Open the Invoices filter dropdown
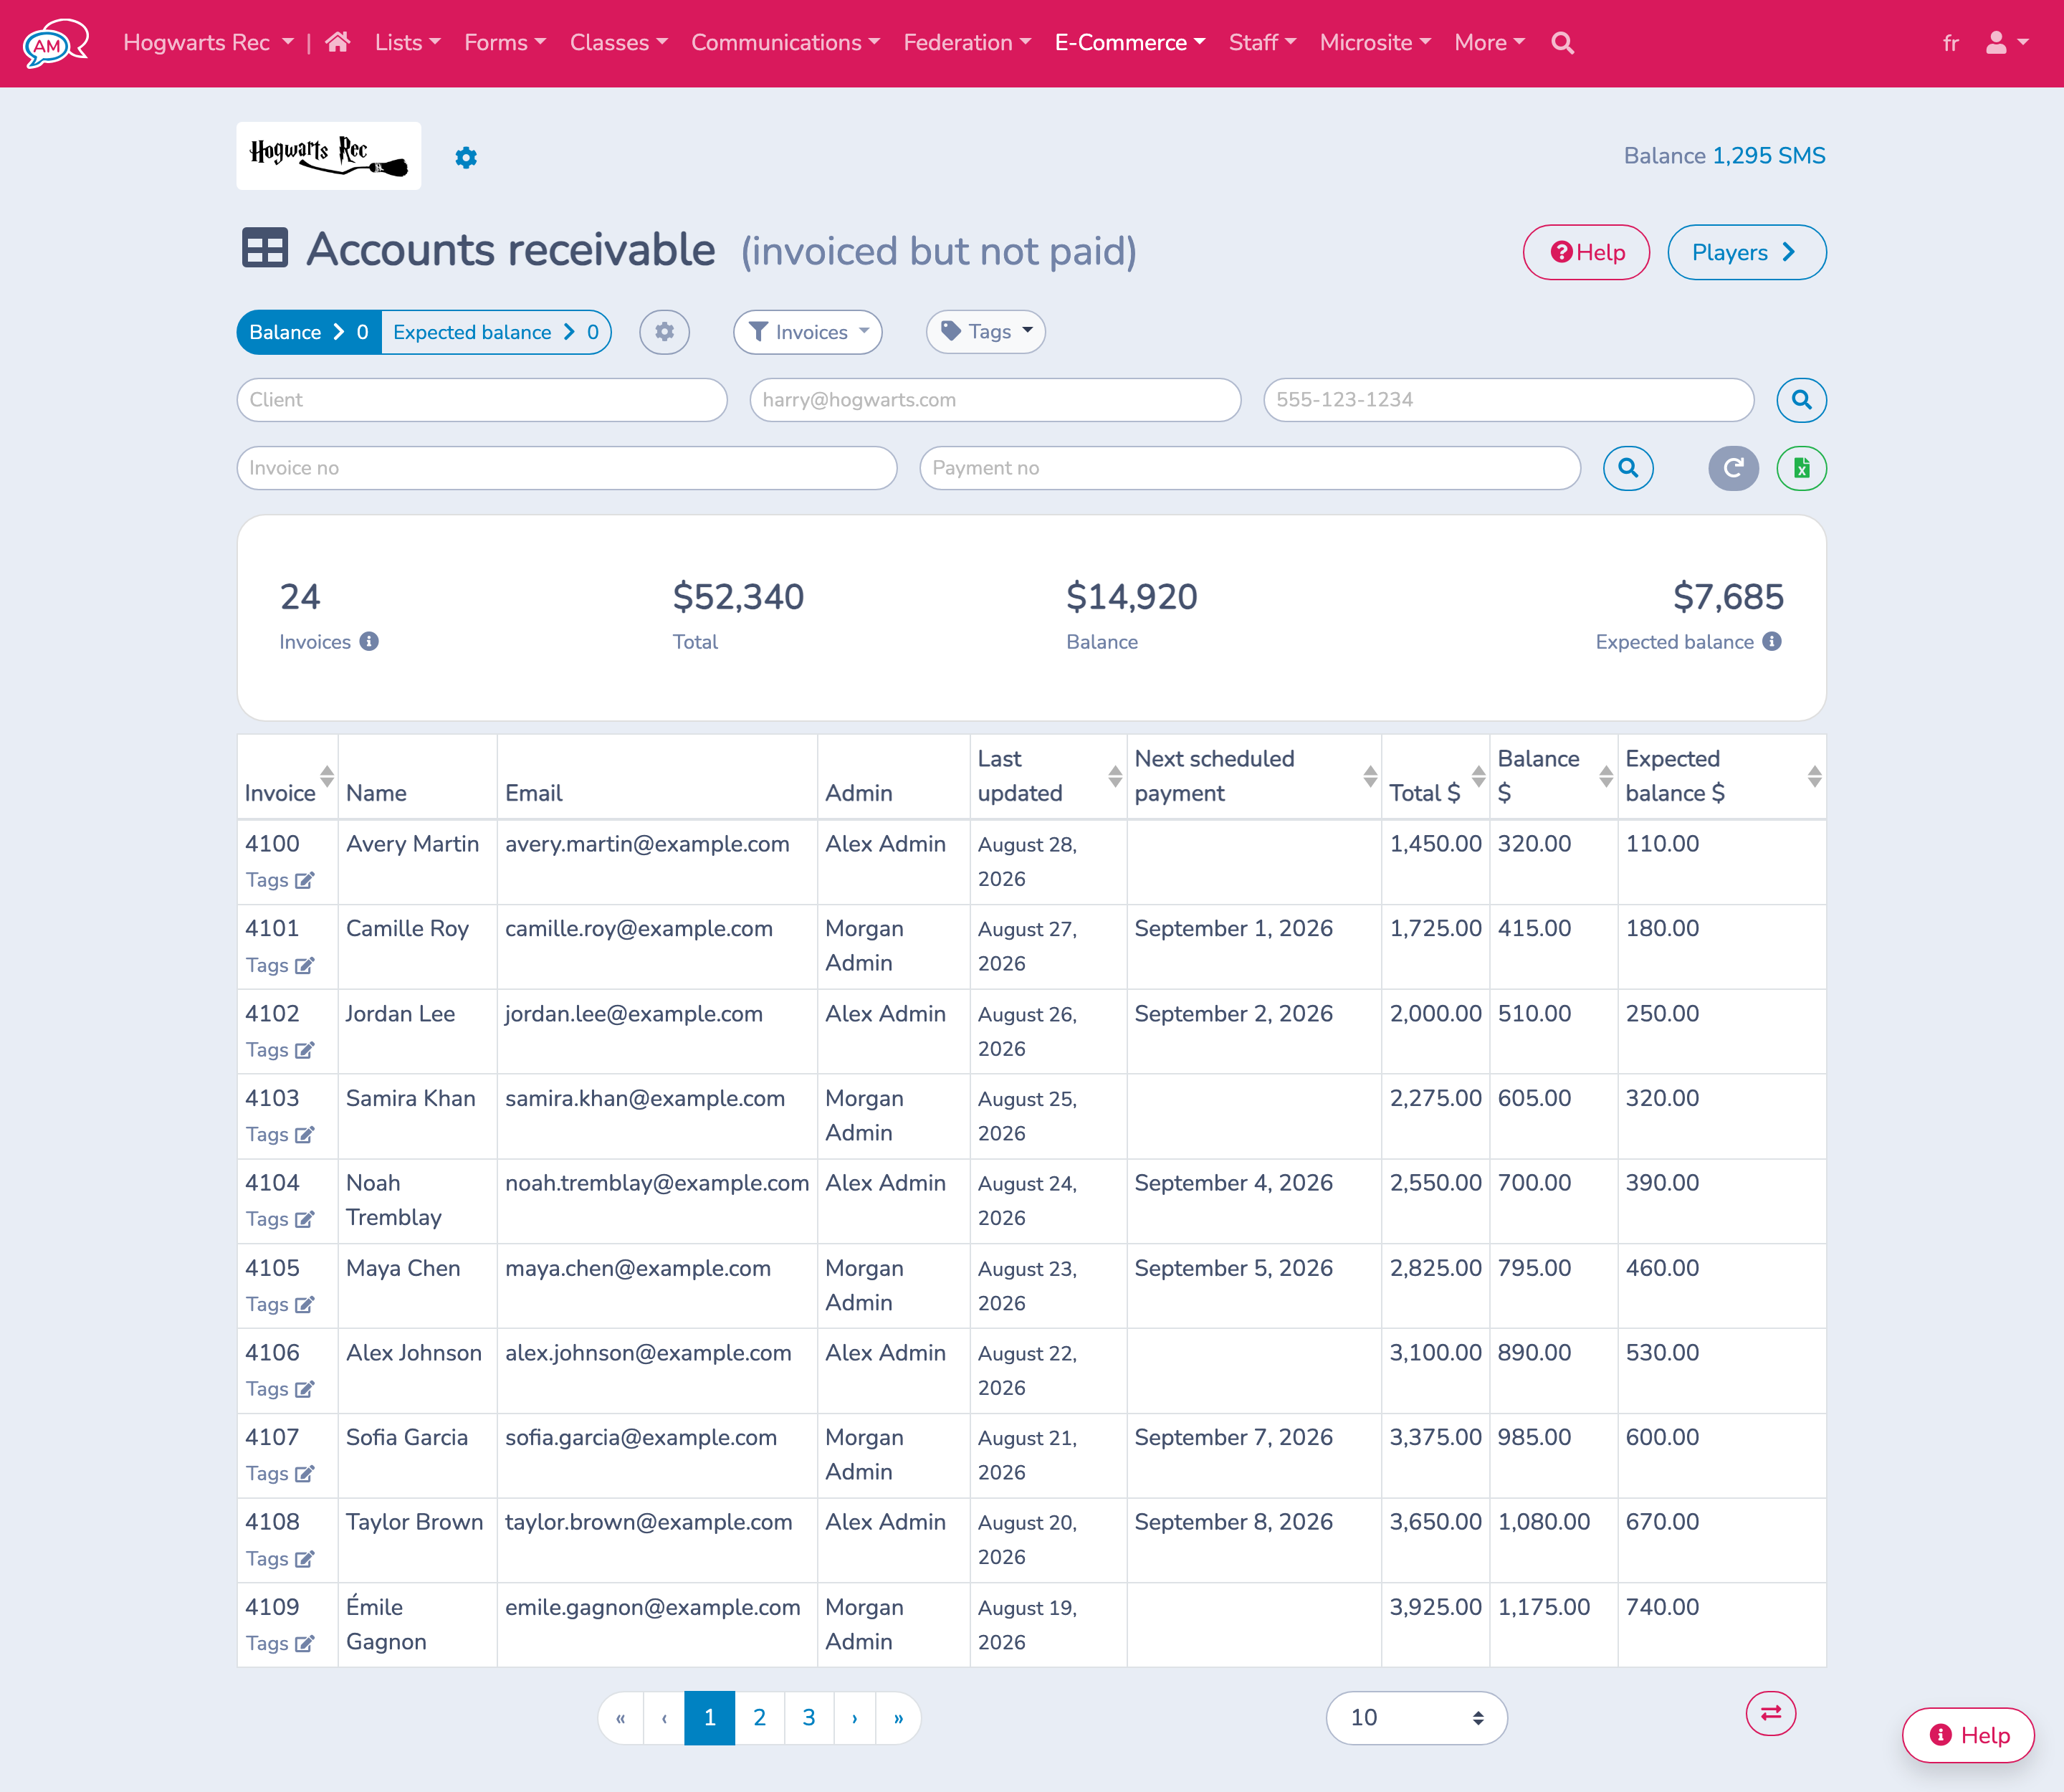 point(808,332)
